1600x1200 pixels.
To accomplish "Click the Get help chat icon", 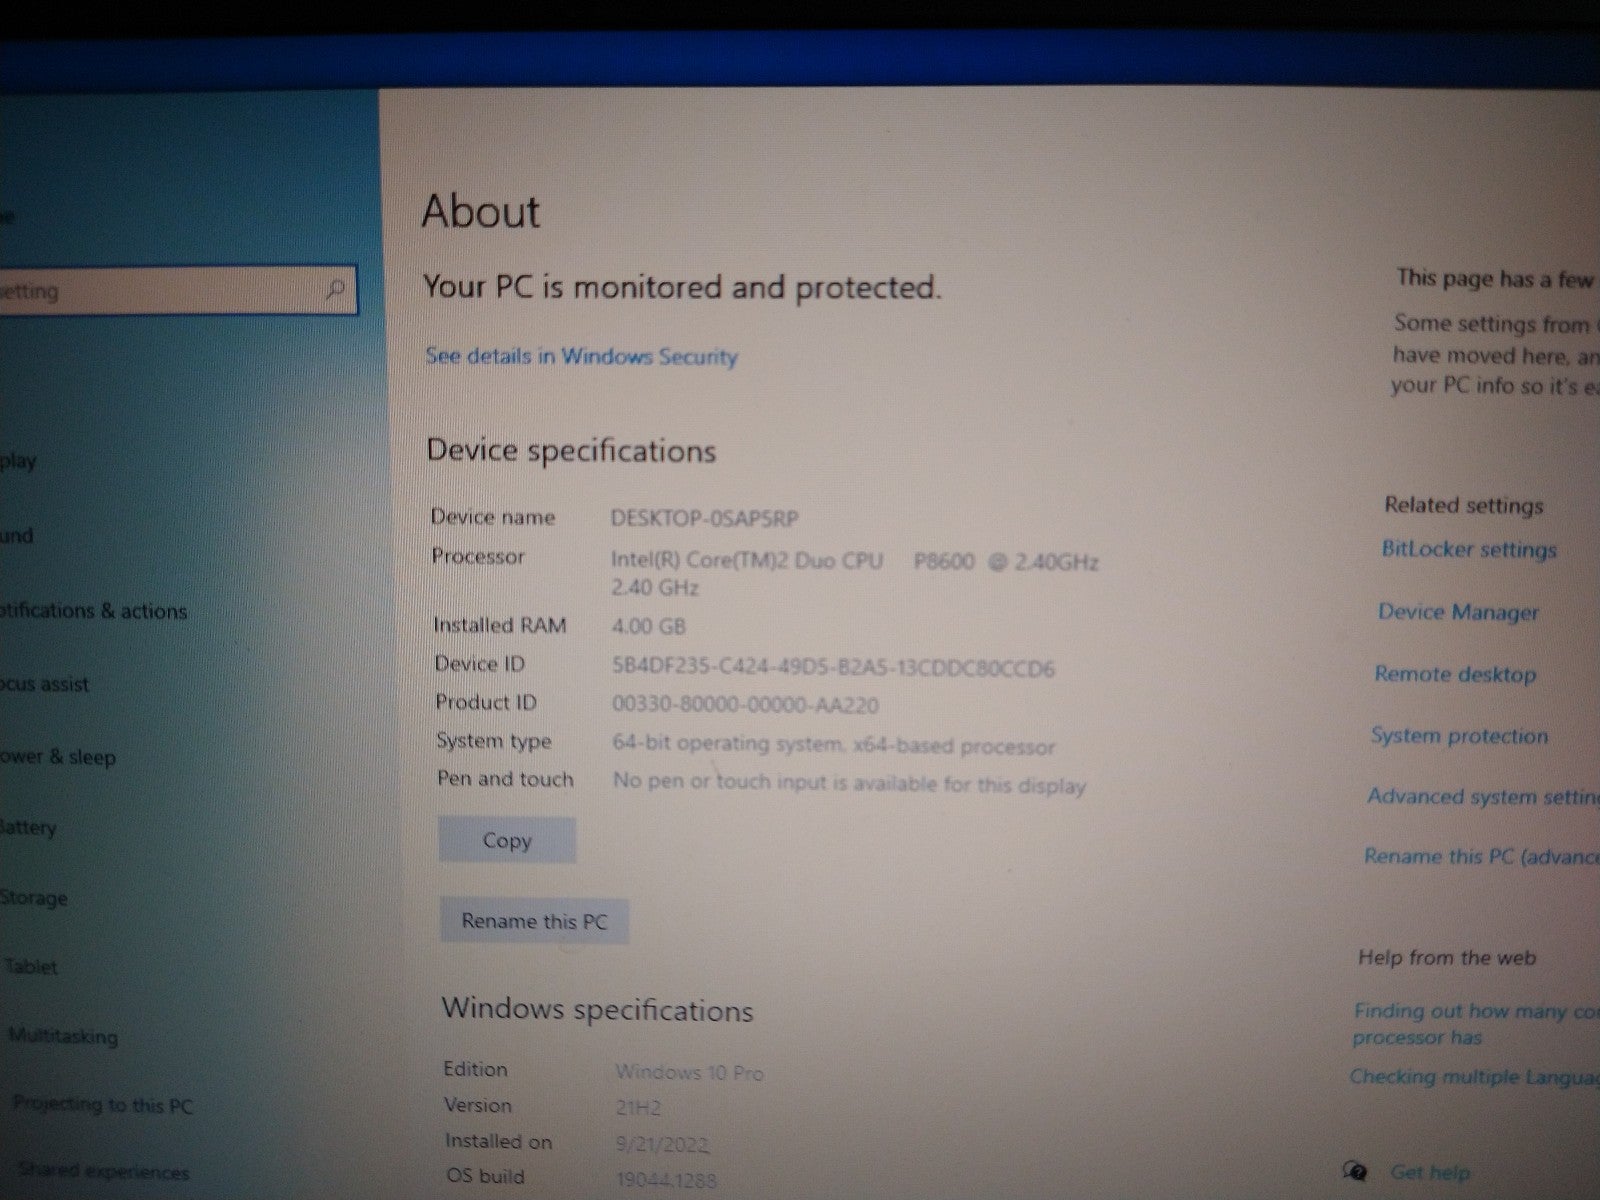I will 1356,1171.
